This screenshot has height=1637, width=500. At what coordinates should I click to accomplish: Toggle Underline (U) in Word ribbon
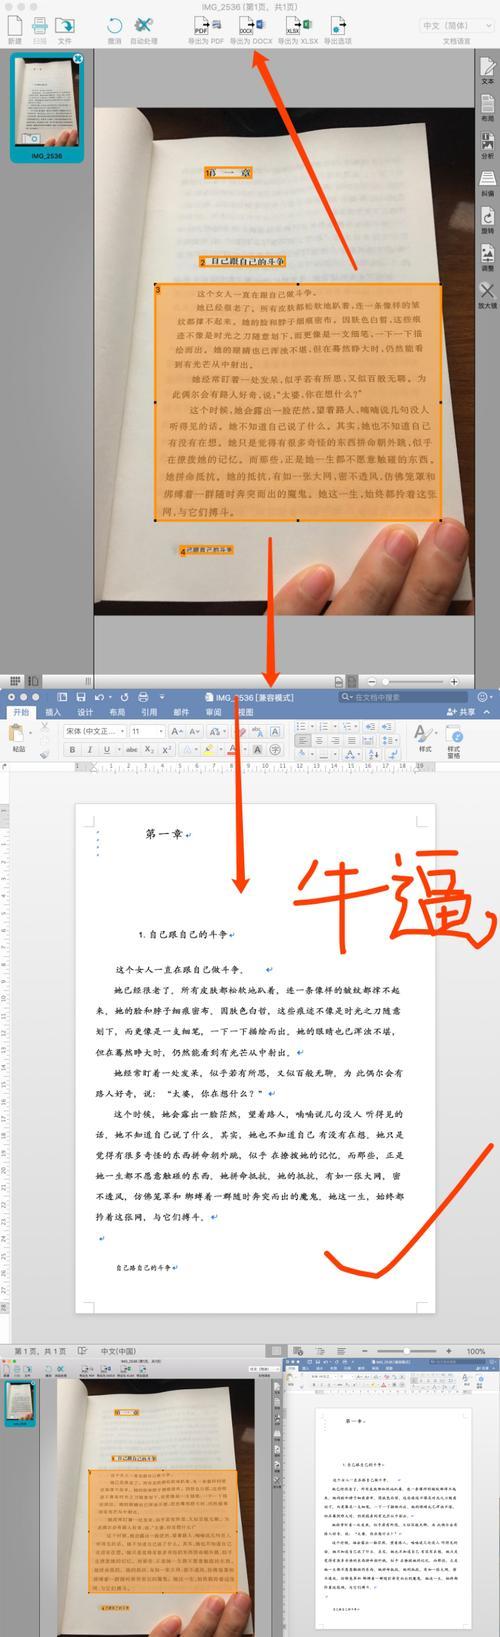pos(106,749)
